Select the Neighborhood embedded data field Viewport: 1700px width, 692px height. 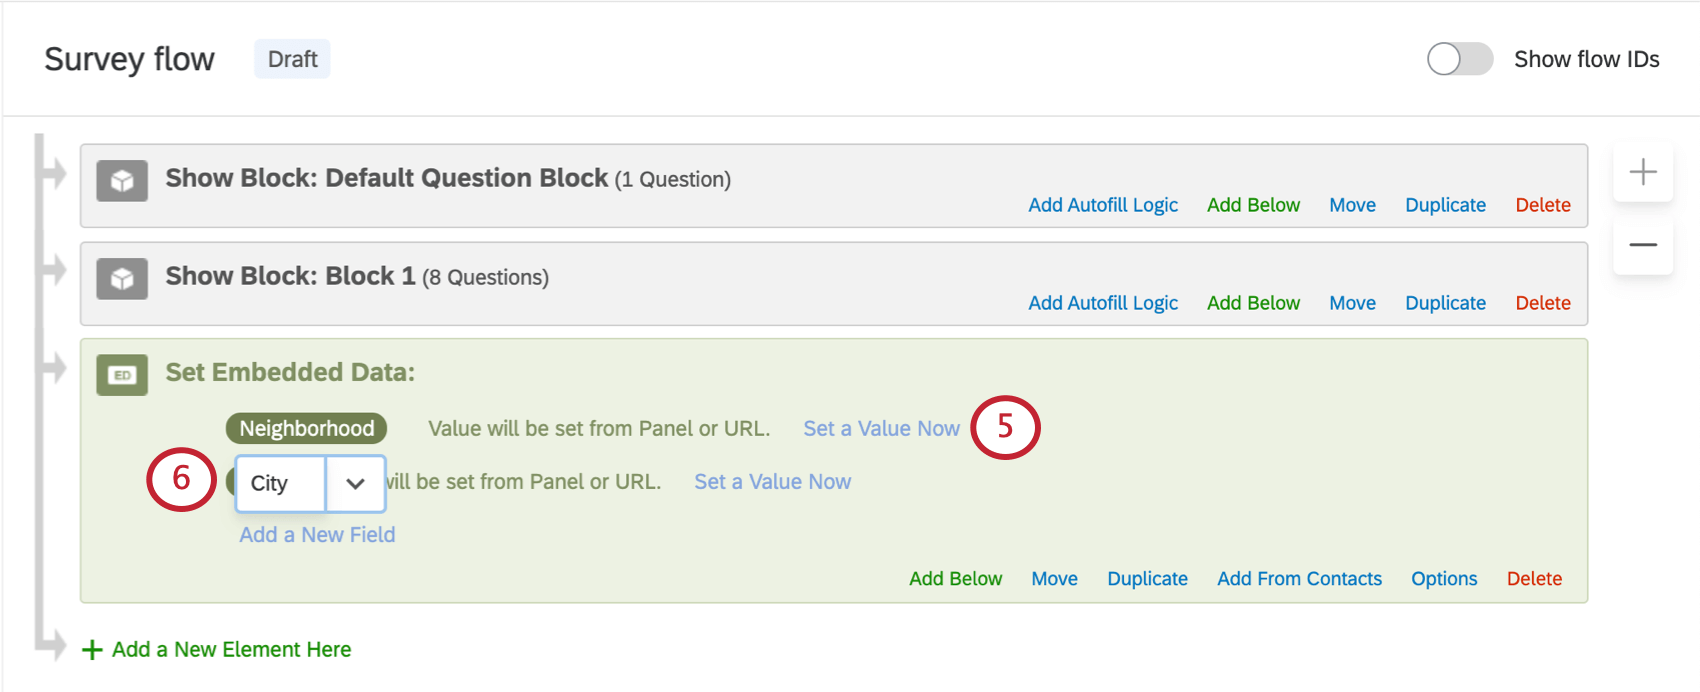click(306, 429)
